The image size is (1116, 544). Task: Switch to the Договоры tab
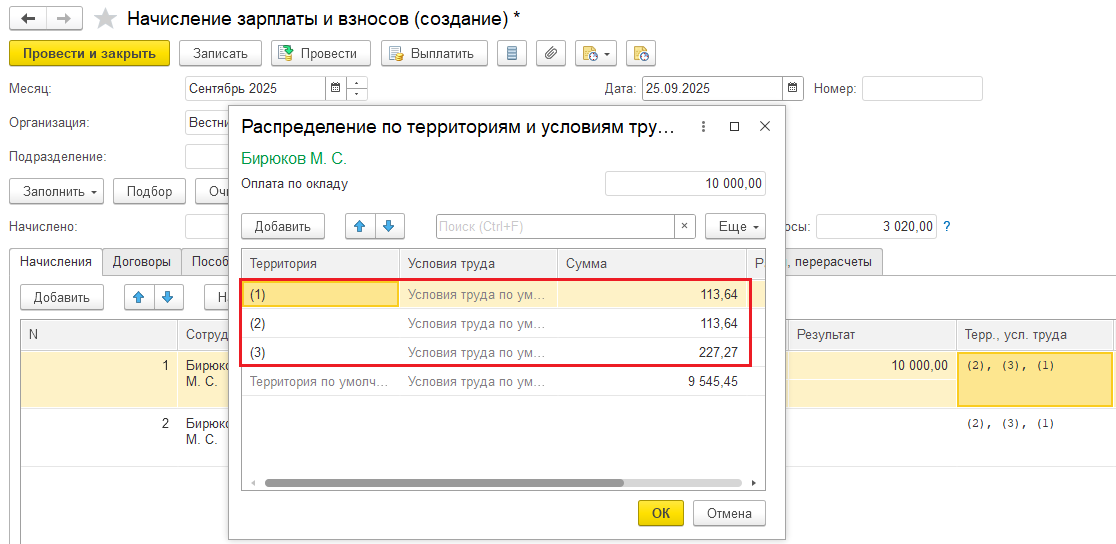(x=142, y=261)
